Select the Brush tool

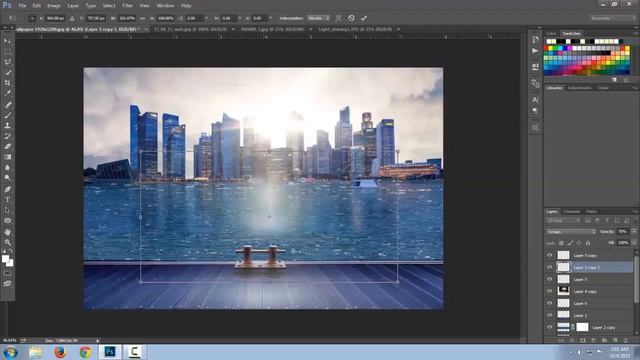7,115
